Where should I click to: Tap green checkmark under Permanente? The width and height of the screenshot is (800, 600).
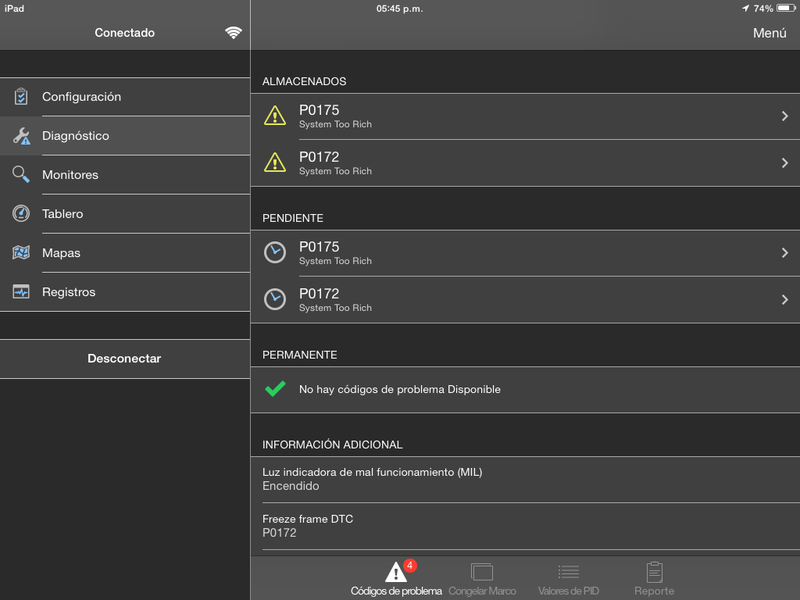pos(275,389)
